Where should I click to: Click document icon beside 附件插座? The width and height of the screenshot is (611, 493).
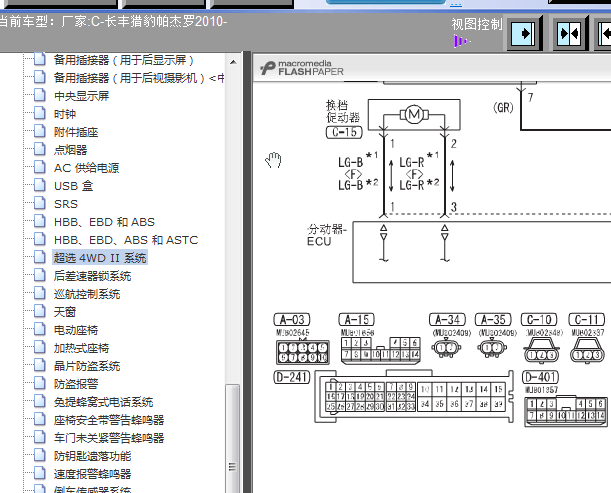[x=40, y=131]
